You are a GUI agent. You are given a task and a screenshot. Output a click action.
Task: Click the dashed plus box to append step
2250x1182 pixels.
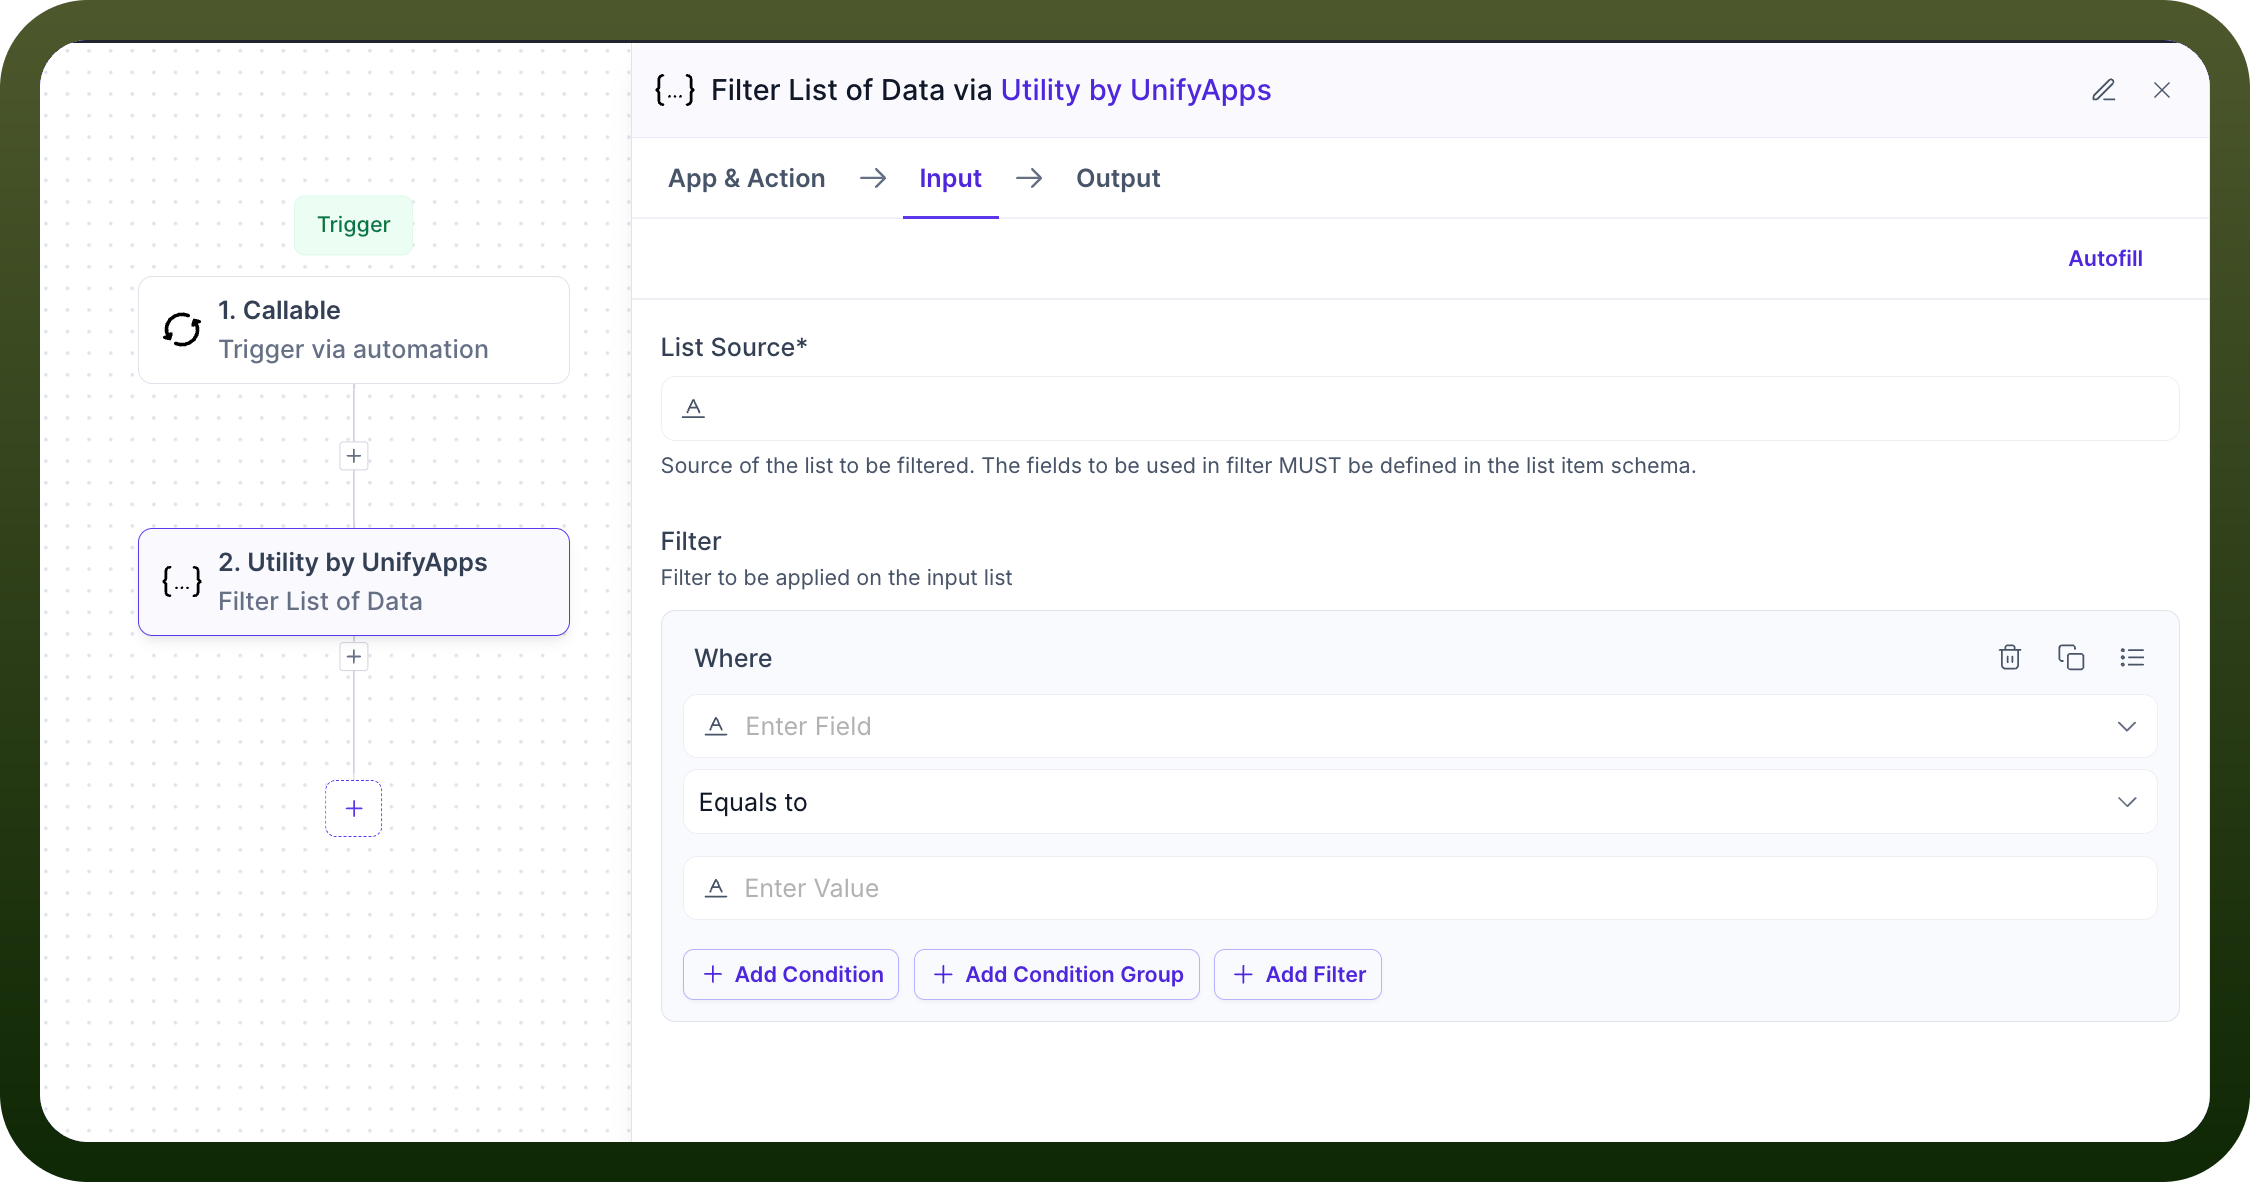point(354,808)
